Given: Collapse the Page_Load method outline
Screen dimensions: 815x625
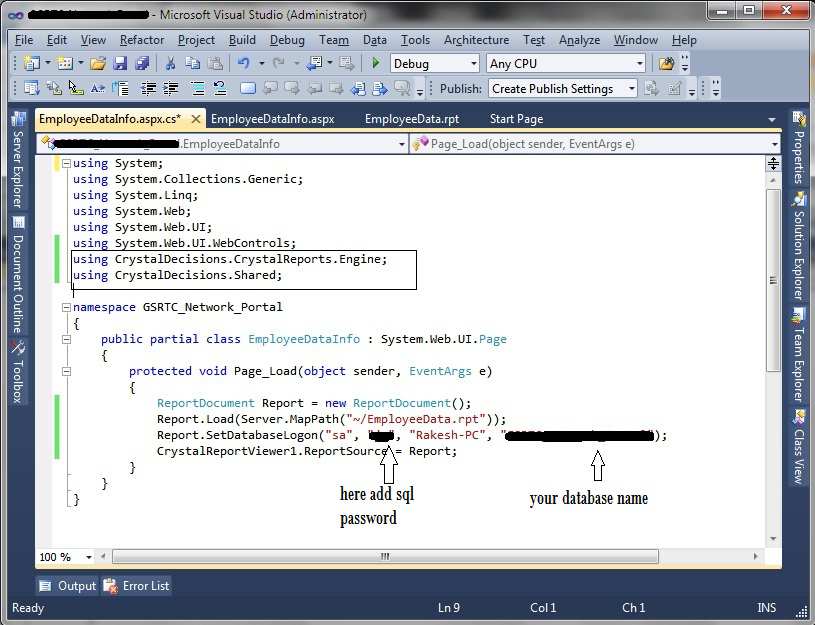Looking at the screenshot, I should click(66, 371).
